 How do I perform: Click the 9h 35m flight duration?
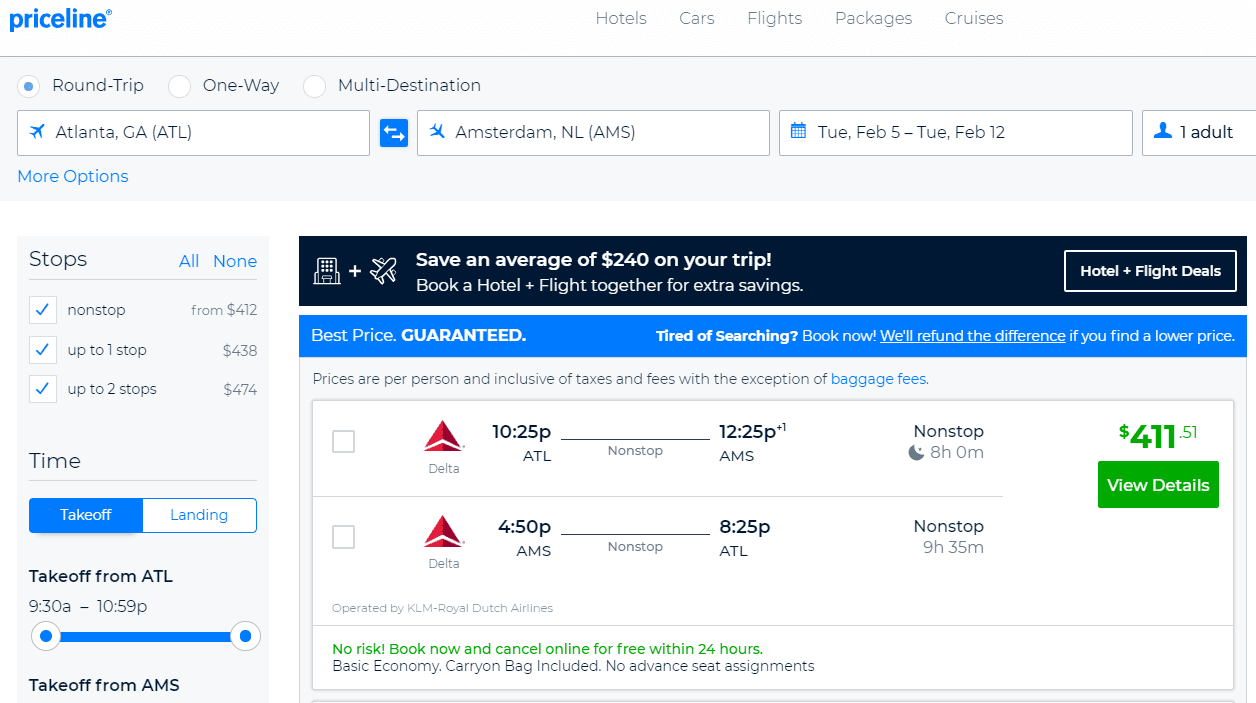[x=953, y=547]
